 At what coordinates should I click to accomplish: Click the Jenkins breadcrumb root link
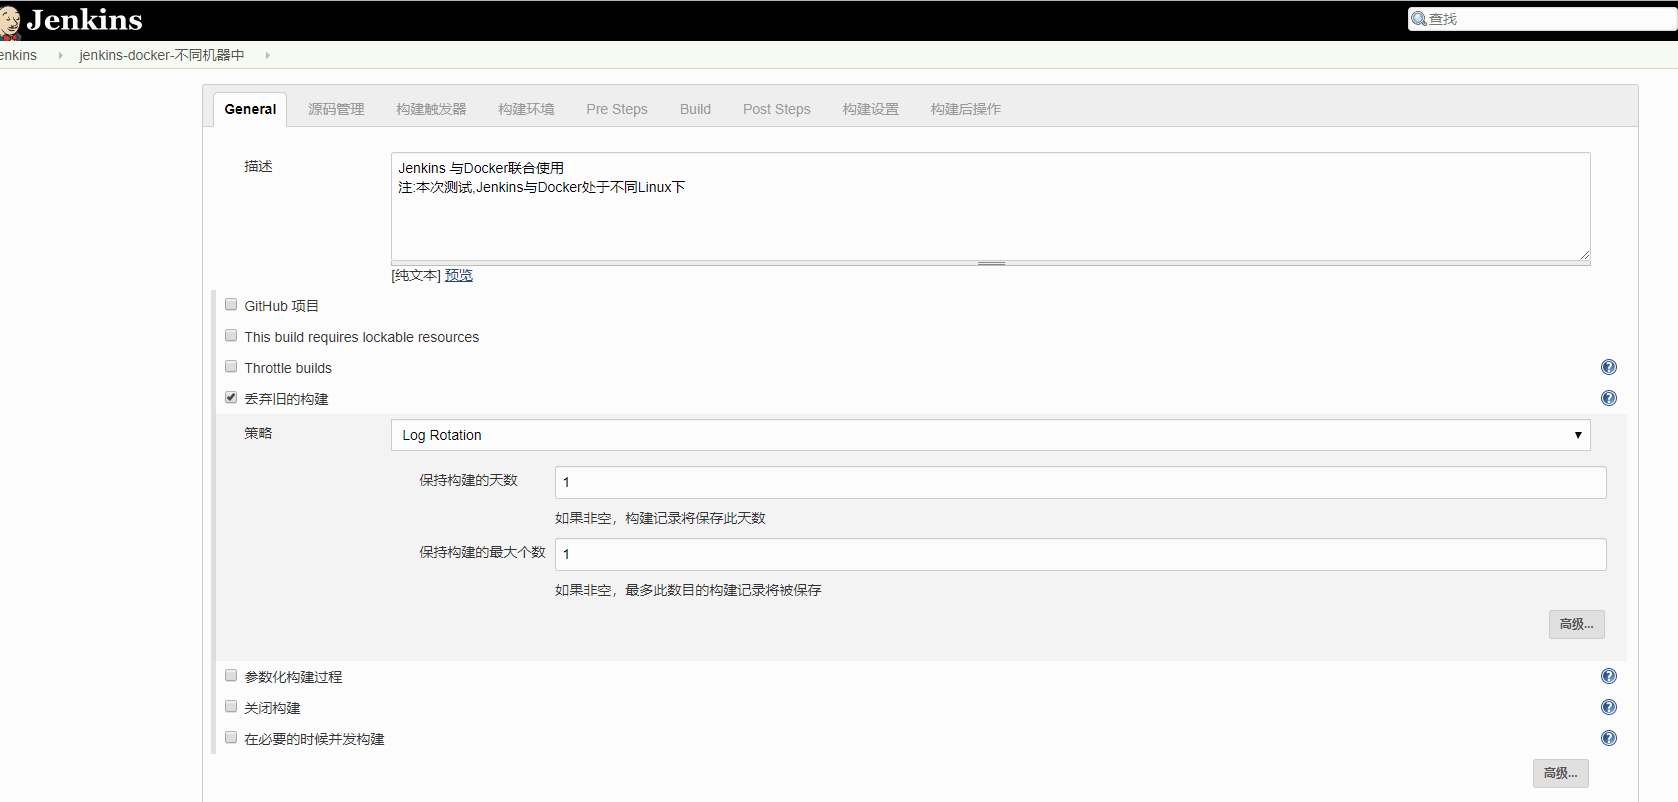[18, 55]
